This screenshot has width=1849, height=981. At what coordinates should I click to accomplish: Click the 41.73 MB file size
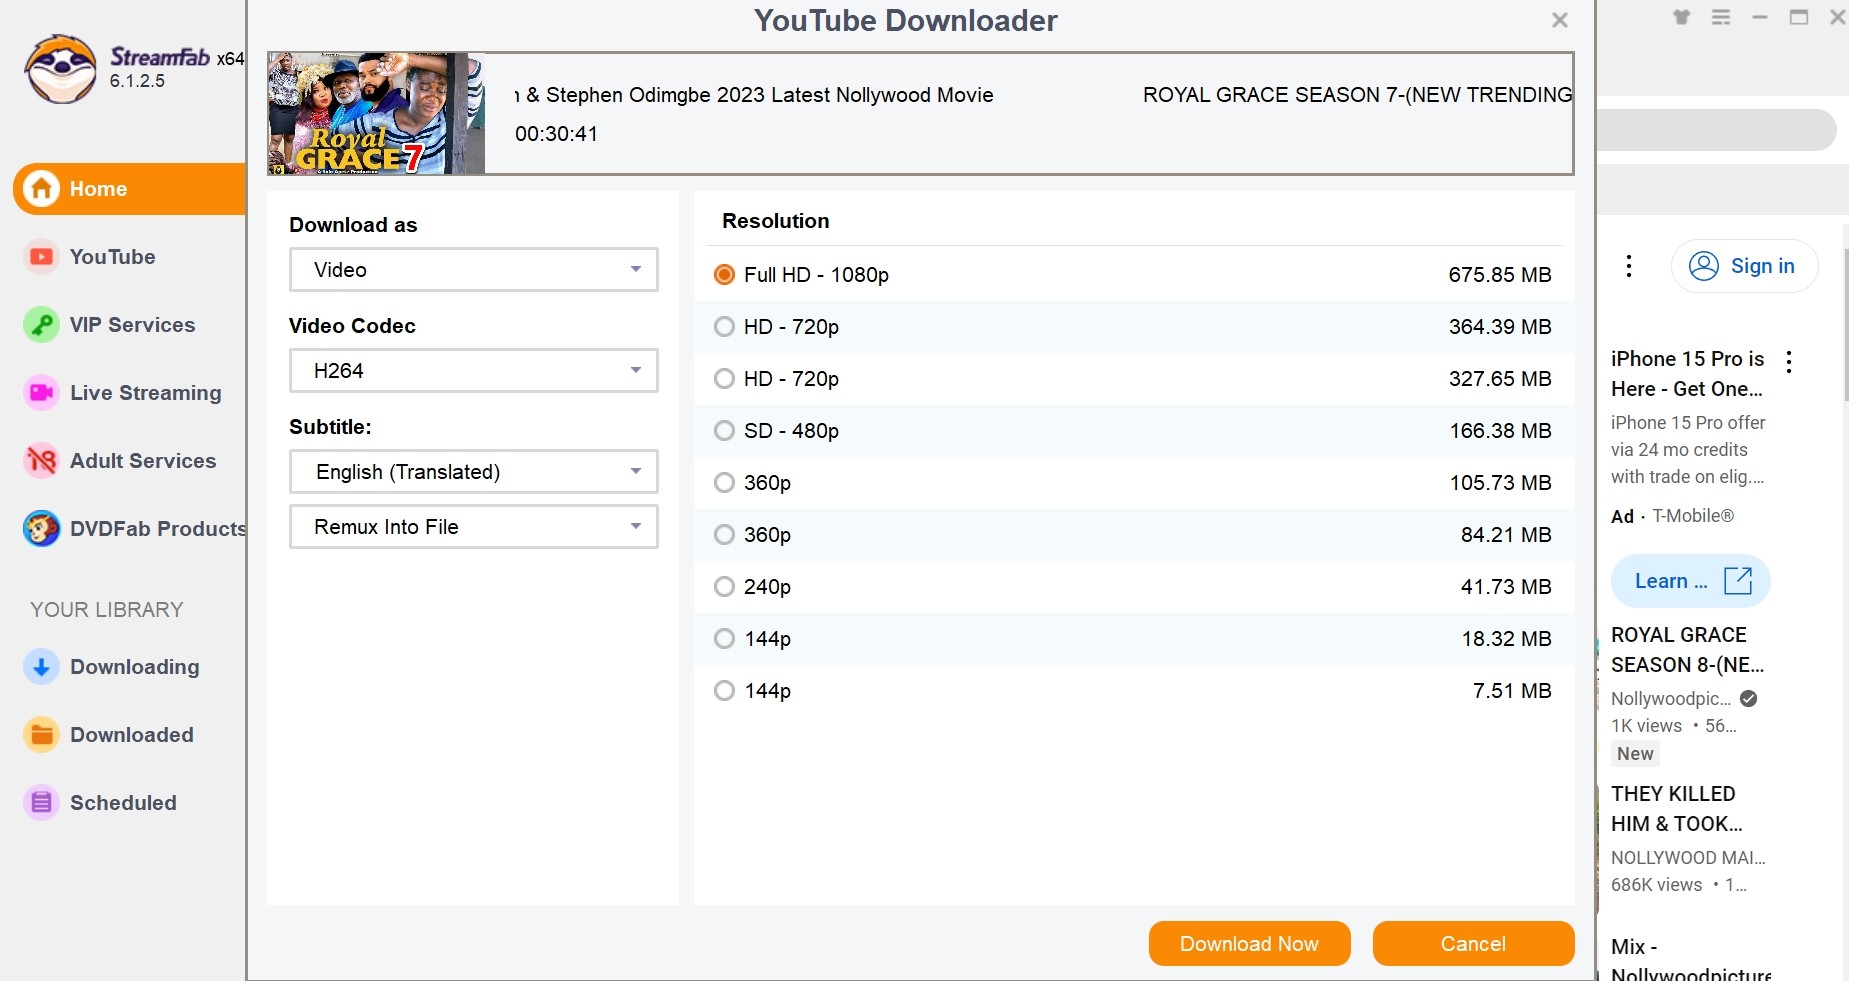click(x=1506, y=587)
